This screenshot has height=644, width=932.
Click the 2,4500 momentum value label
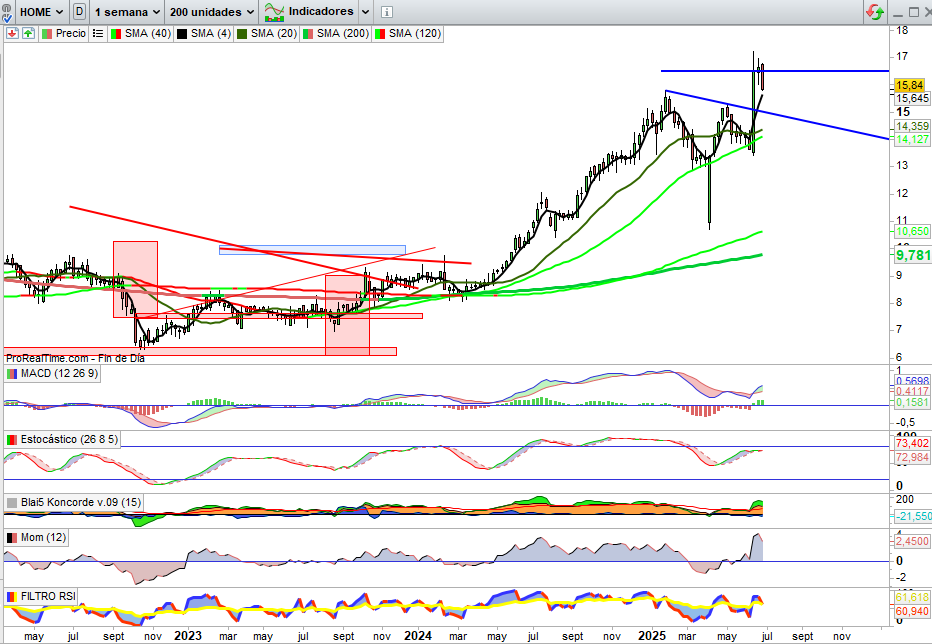[912, 541]
